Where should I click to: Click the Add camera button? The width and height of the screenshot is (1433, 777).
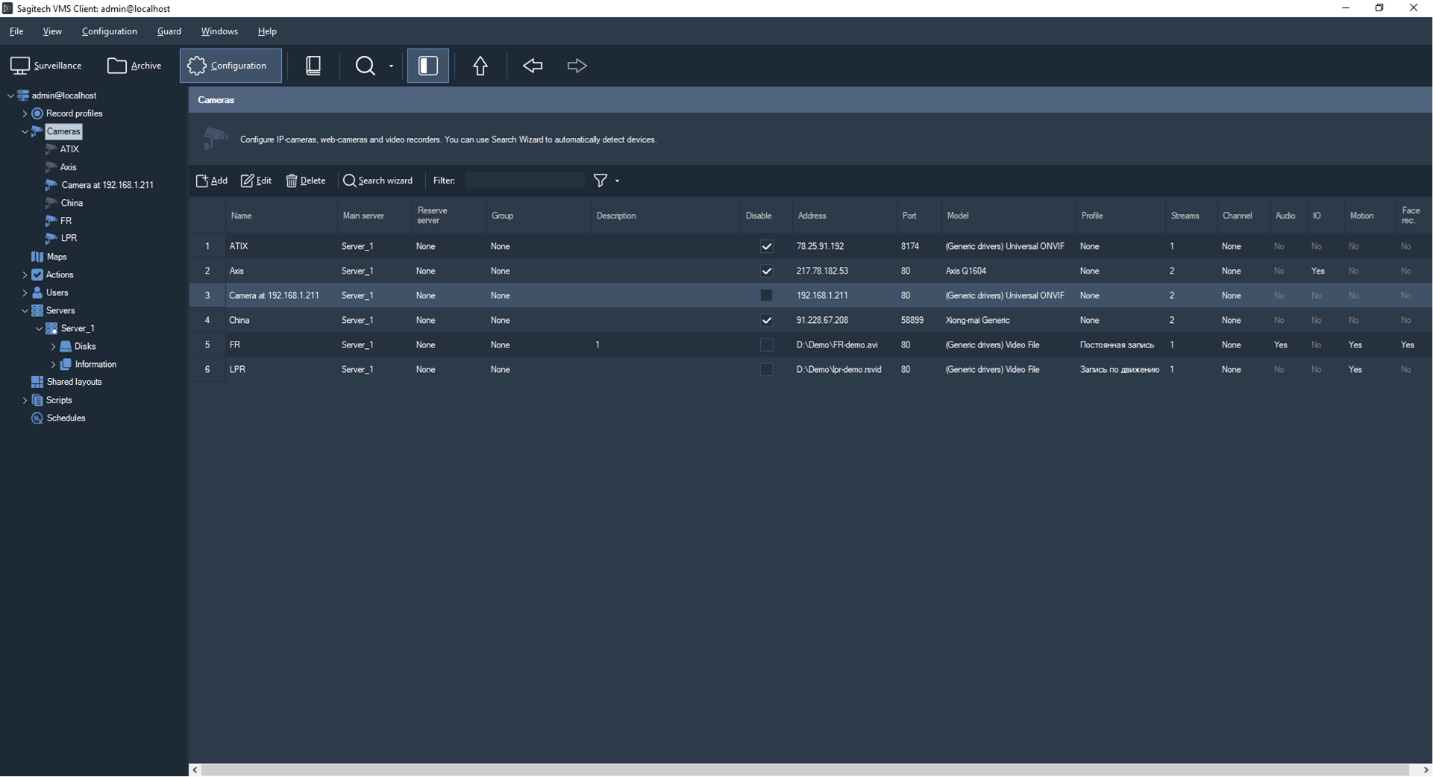[212, 181]
